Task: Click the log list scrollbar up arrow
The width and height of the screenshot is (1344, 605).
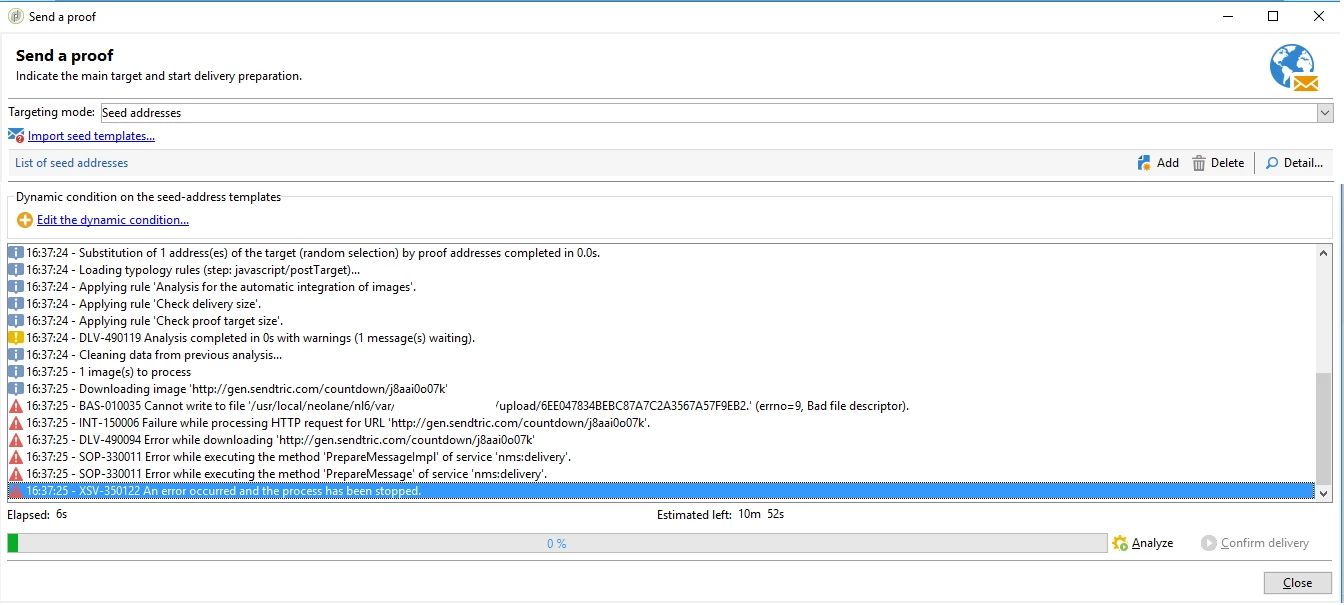Action: (x=1325, y=252)
